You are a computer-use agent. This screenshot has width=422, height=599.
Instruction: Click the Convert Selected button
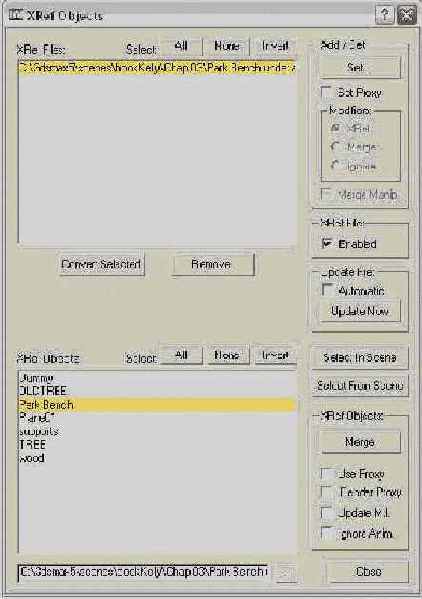(x=102, y=264)
